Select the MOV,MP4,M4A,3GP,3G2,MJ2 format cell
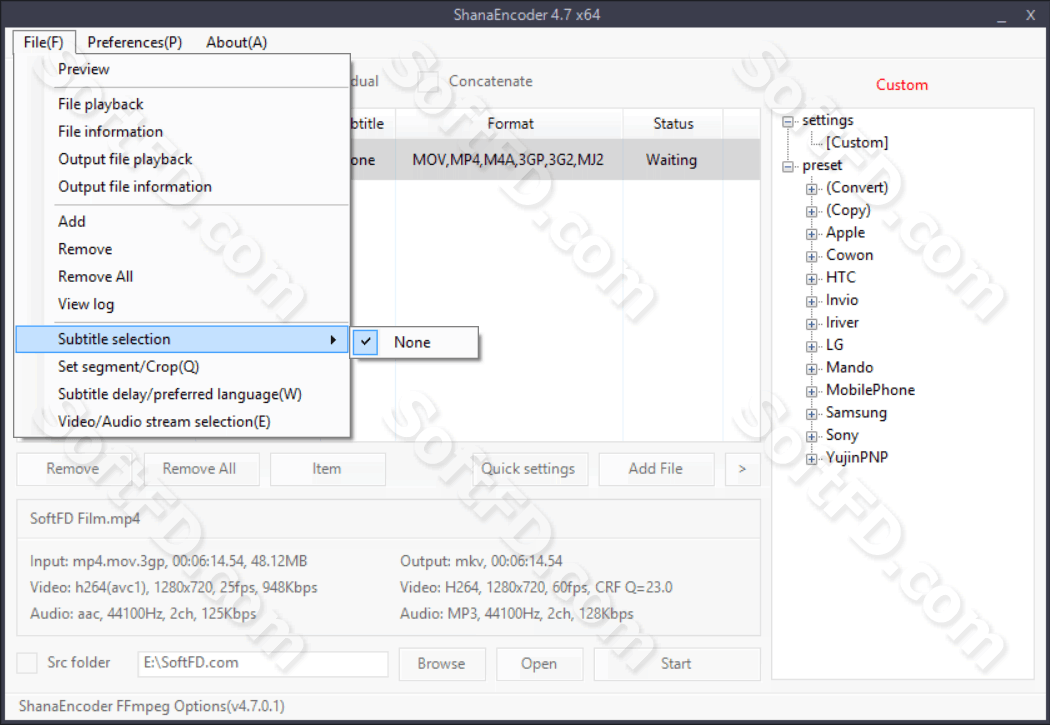 [x=508, y=160]
